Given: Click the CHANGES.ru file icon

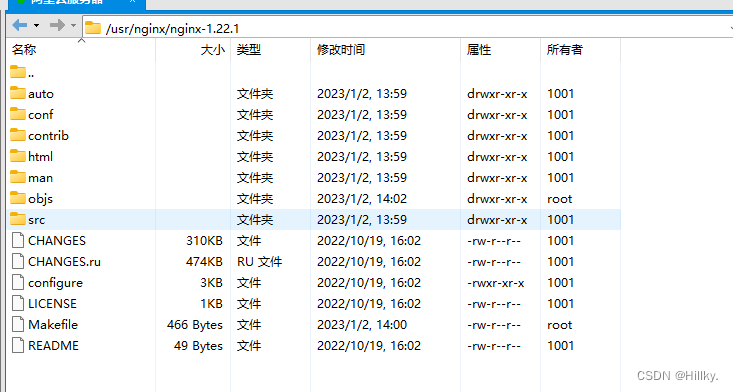Looking at the screenshot, I should [18, 261].
